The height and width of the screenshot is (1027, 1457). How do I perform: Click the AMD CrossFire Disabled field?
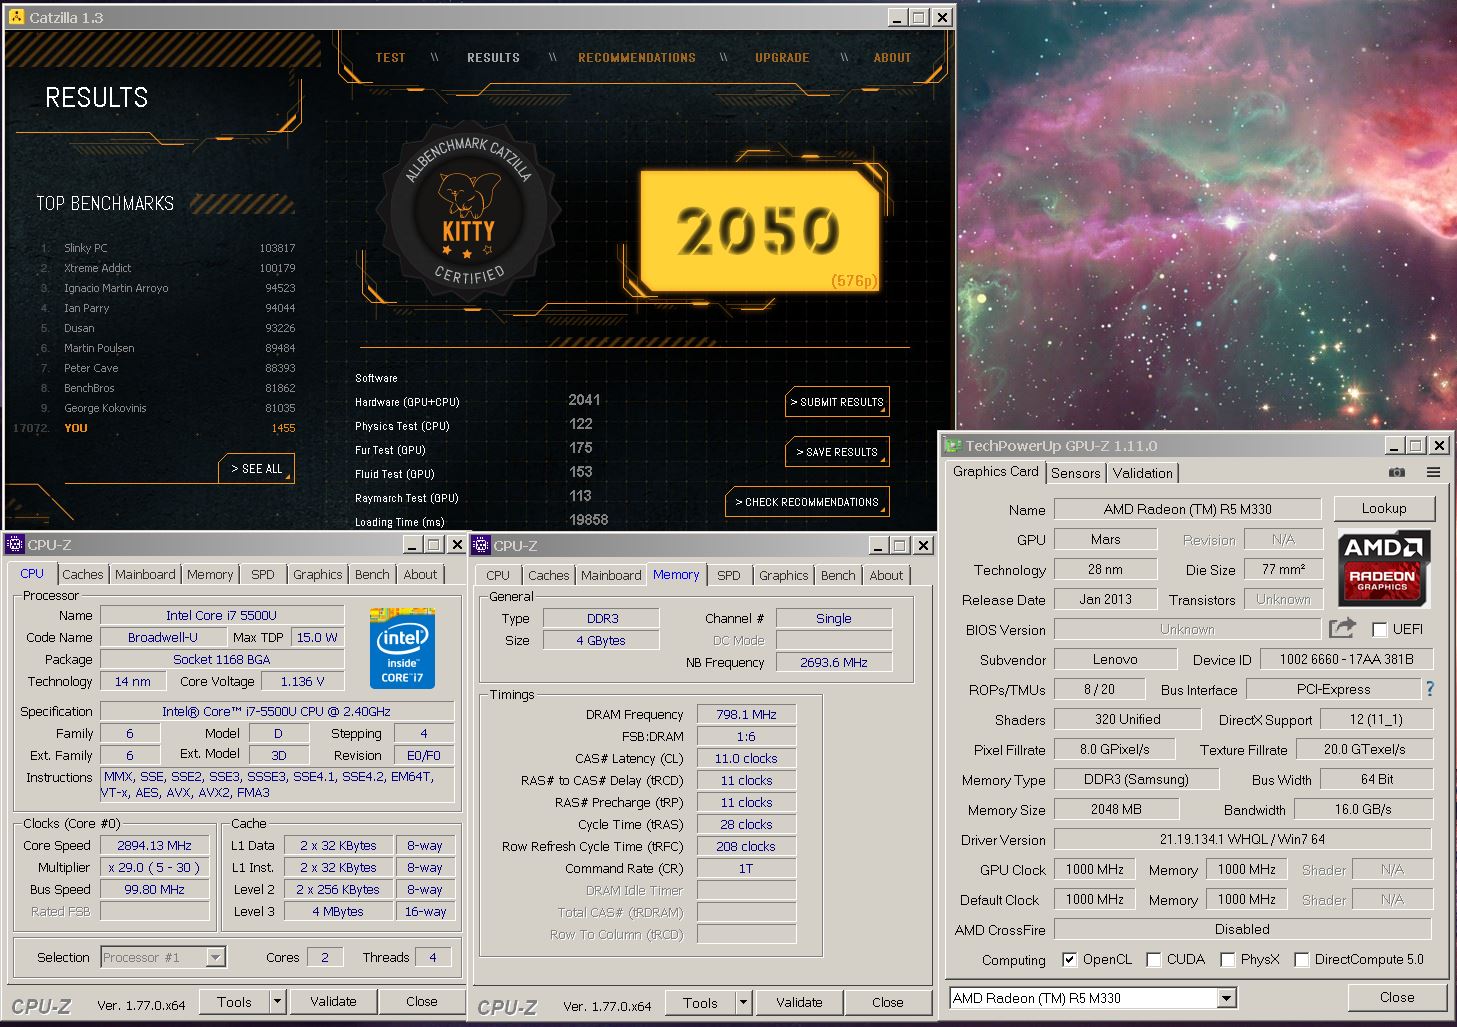click(x=1242, y=929)
